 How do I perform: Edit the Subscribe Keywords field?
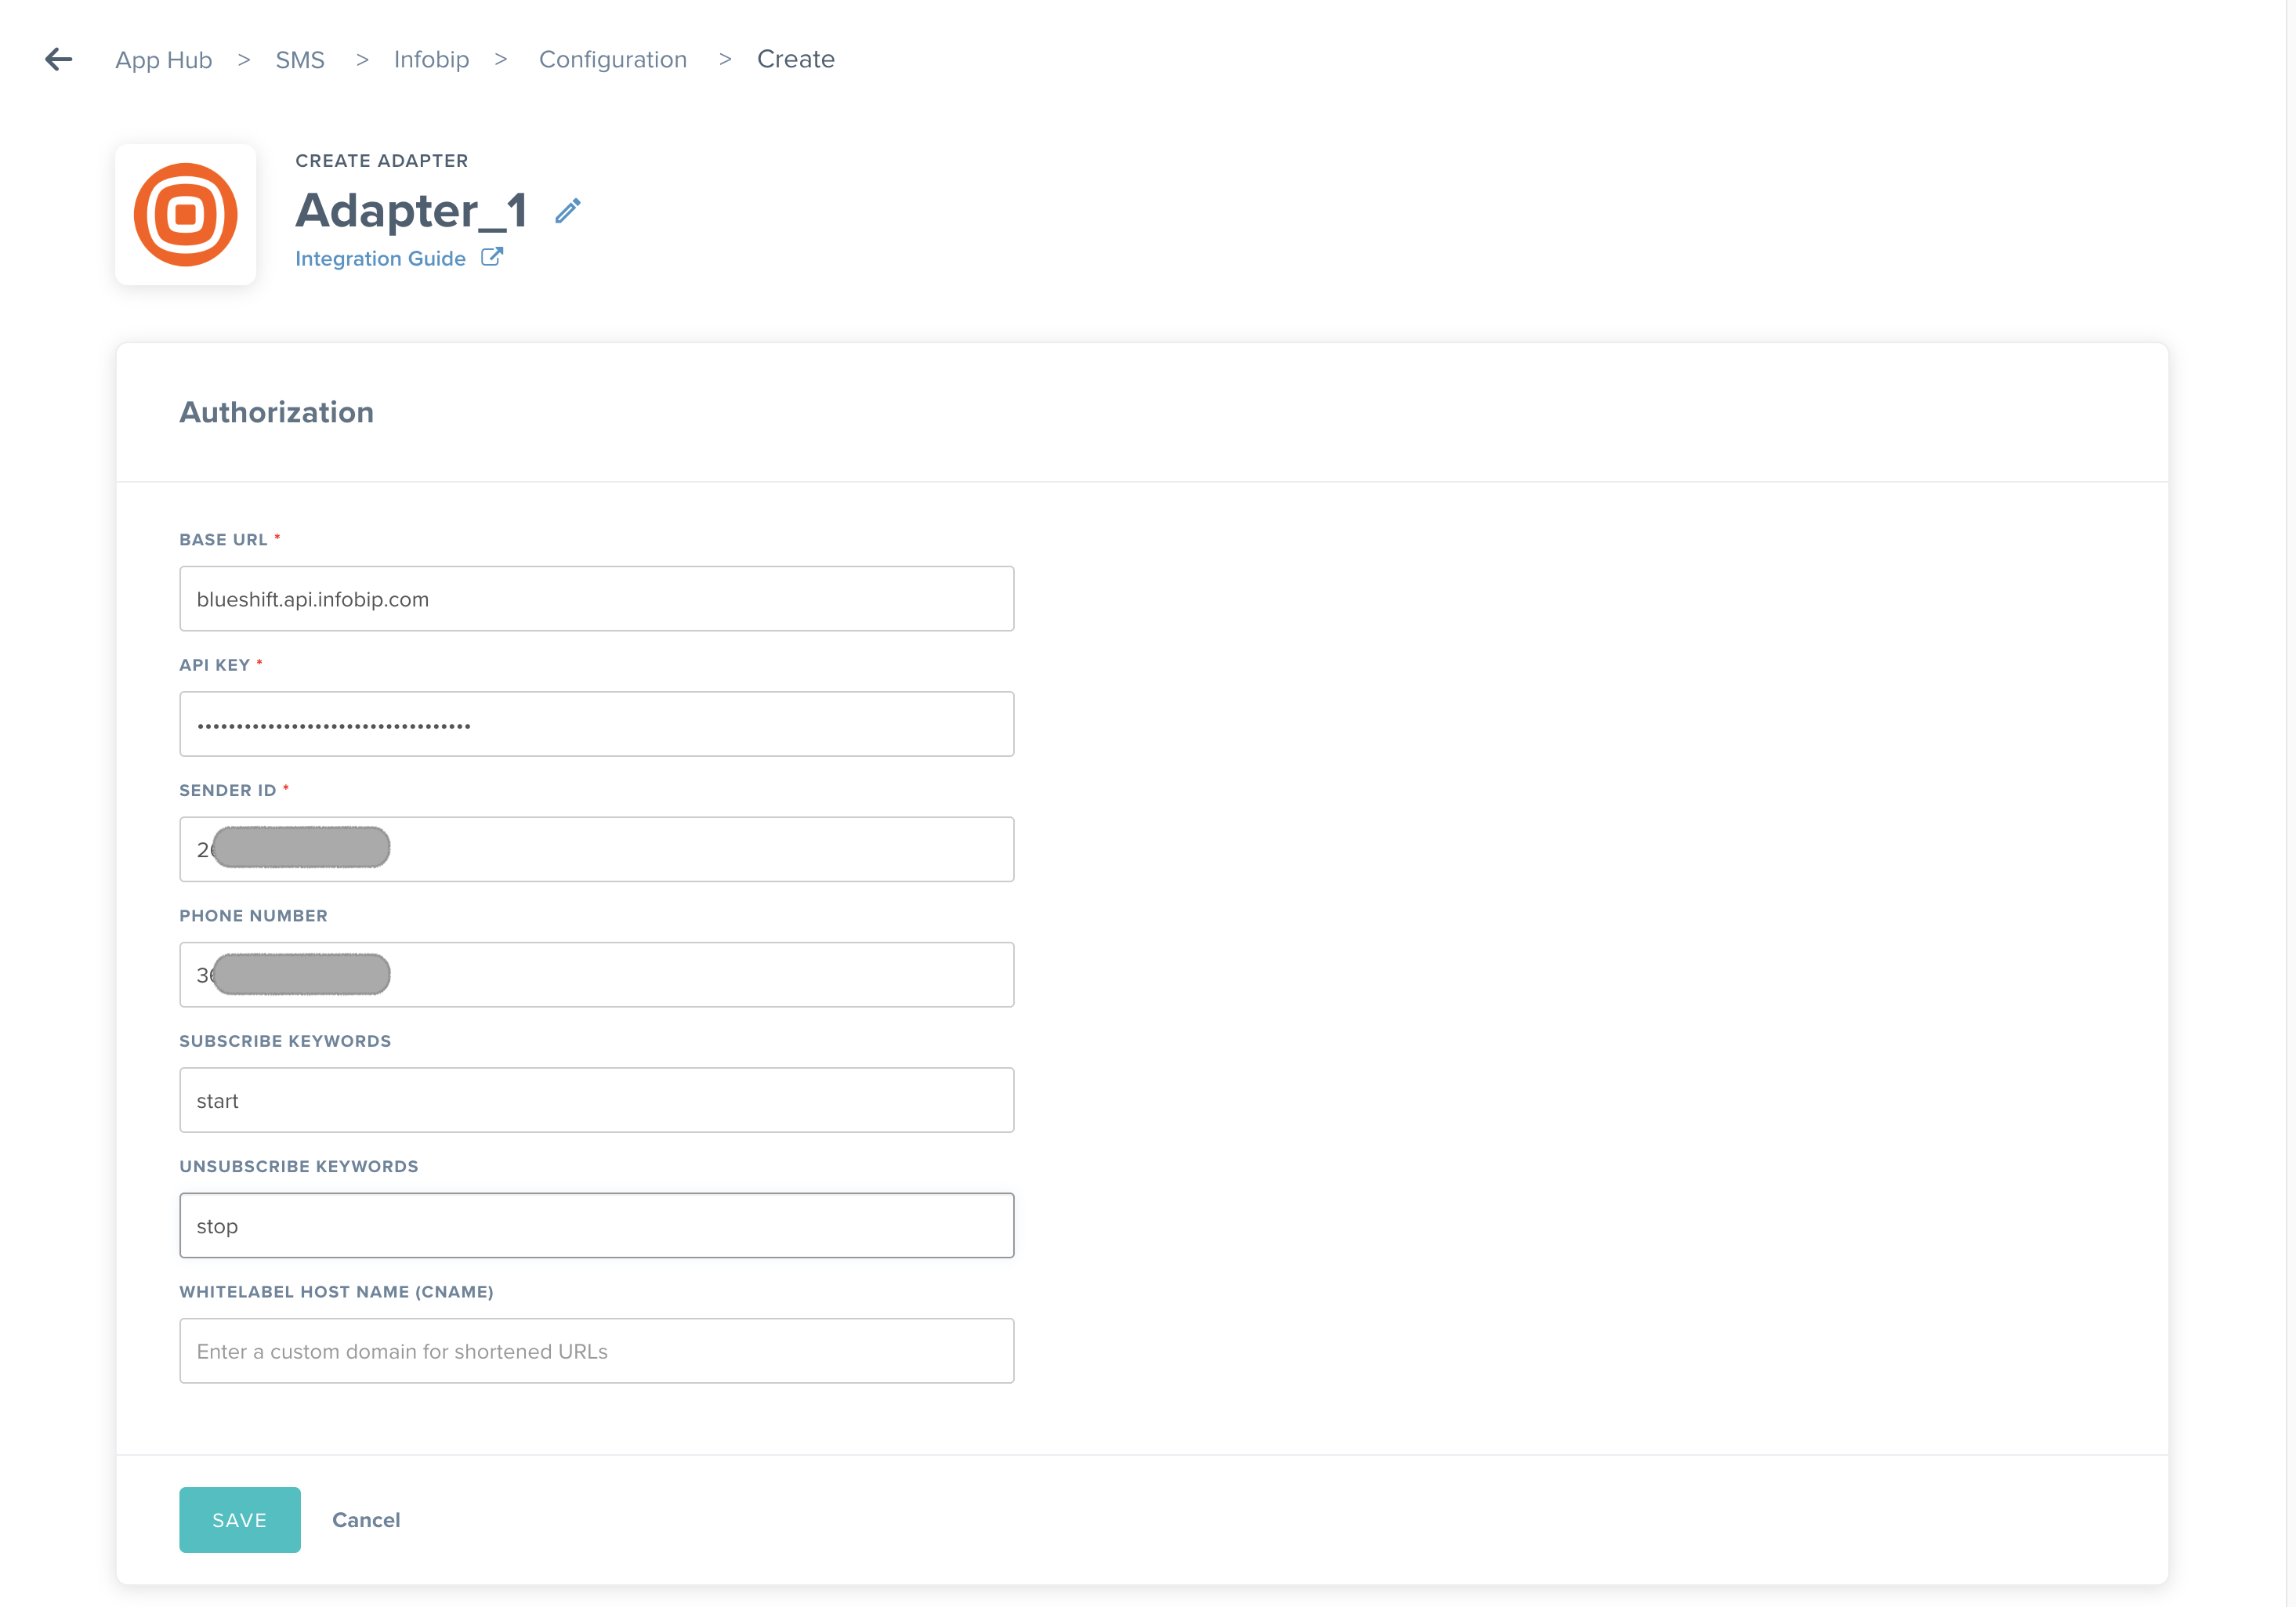click(596, 1100)
